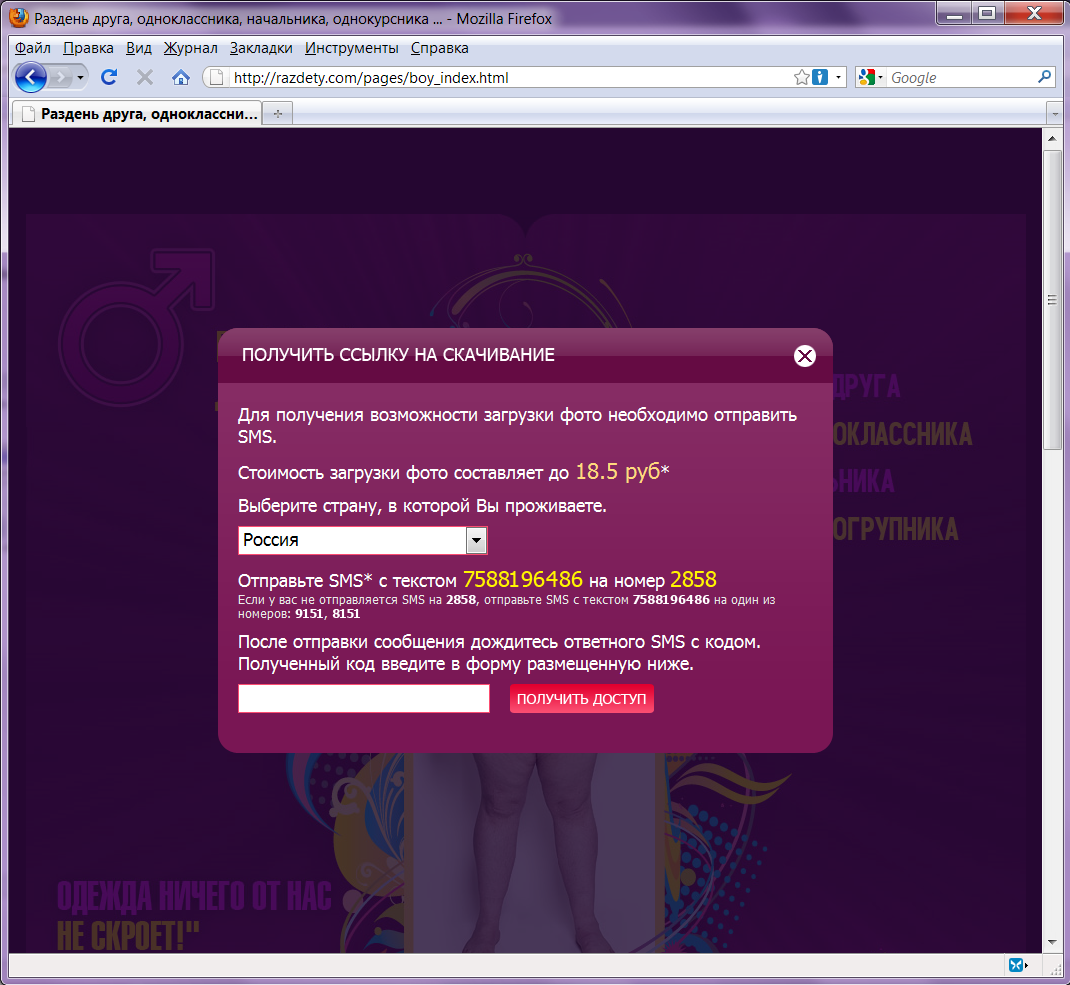Open the Россия country dropdown
1070x985 pixels.
point(362,541)
